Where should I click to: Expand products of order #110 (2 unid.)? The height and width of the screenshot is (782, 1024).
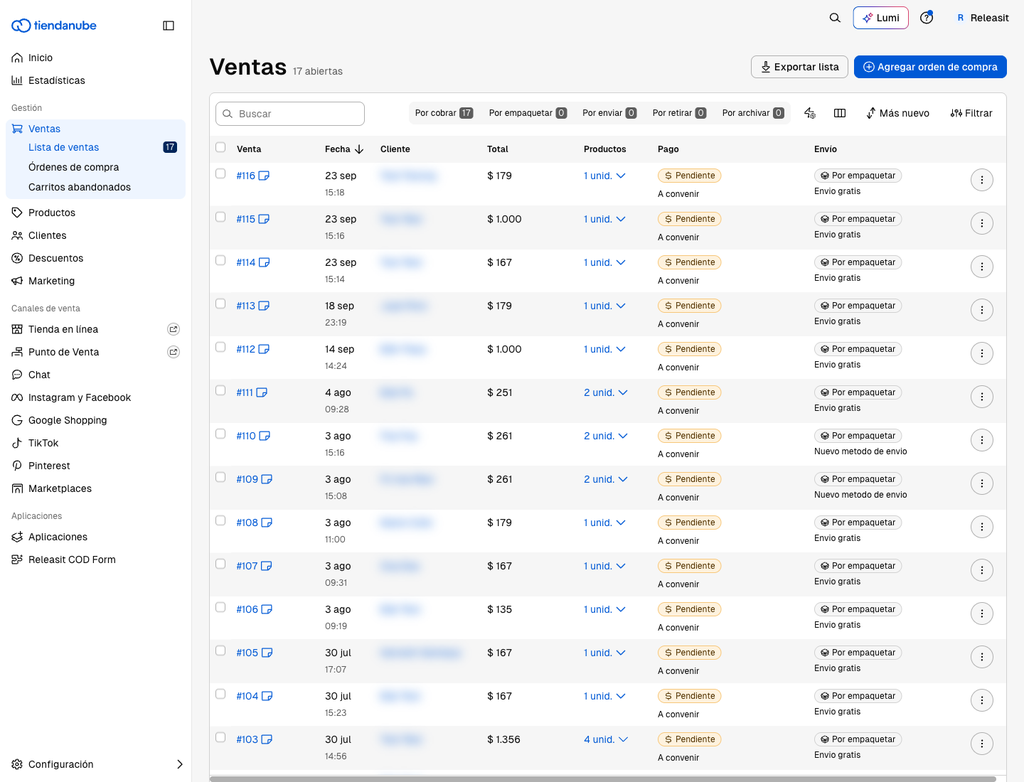[605, 436]
